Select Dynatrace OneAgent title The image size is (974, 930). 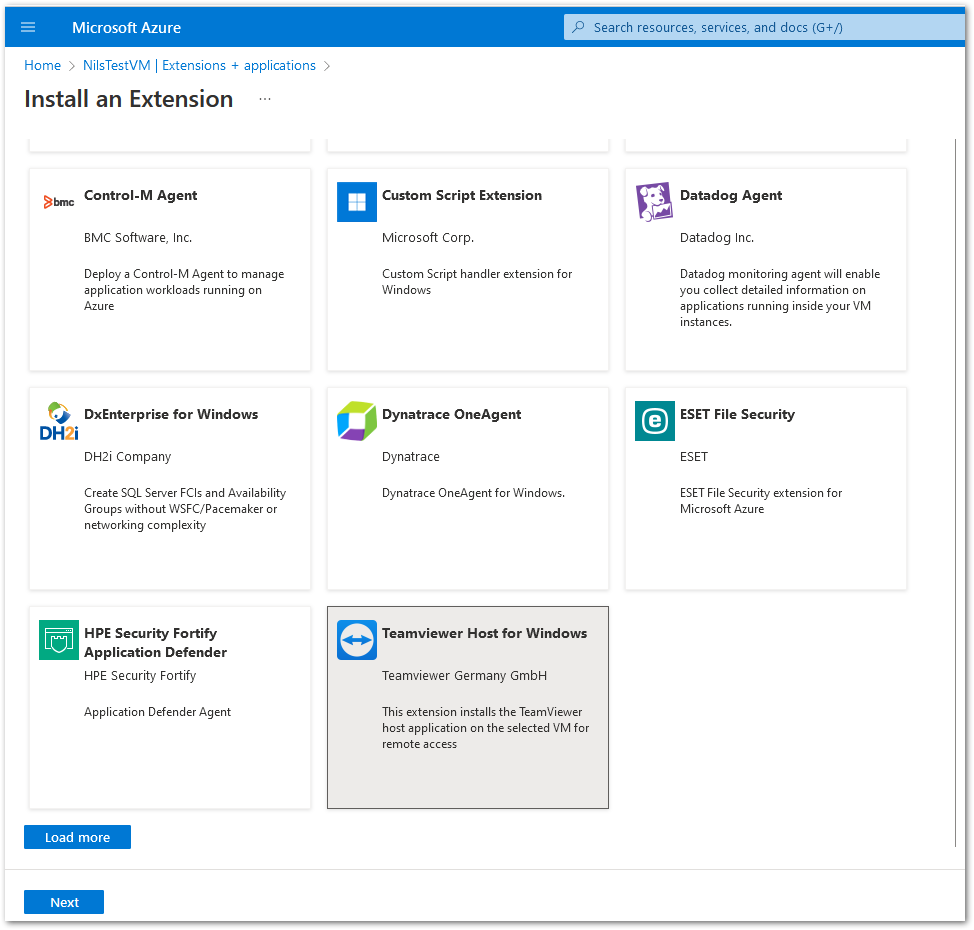coord(452,414)
